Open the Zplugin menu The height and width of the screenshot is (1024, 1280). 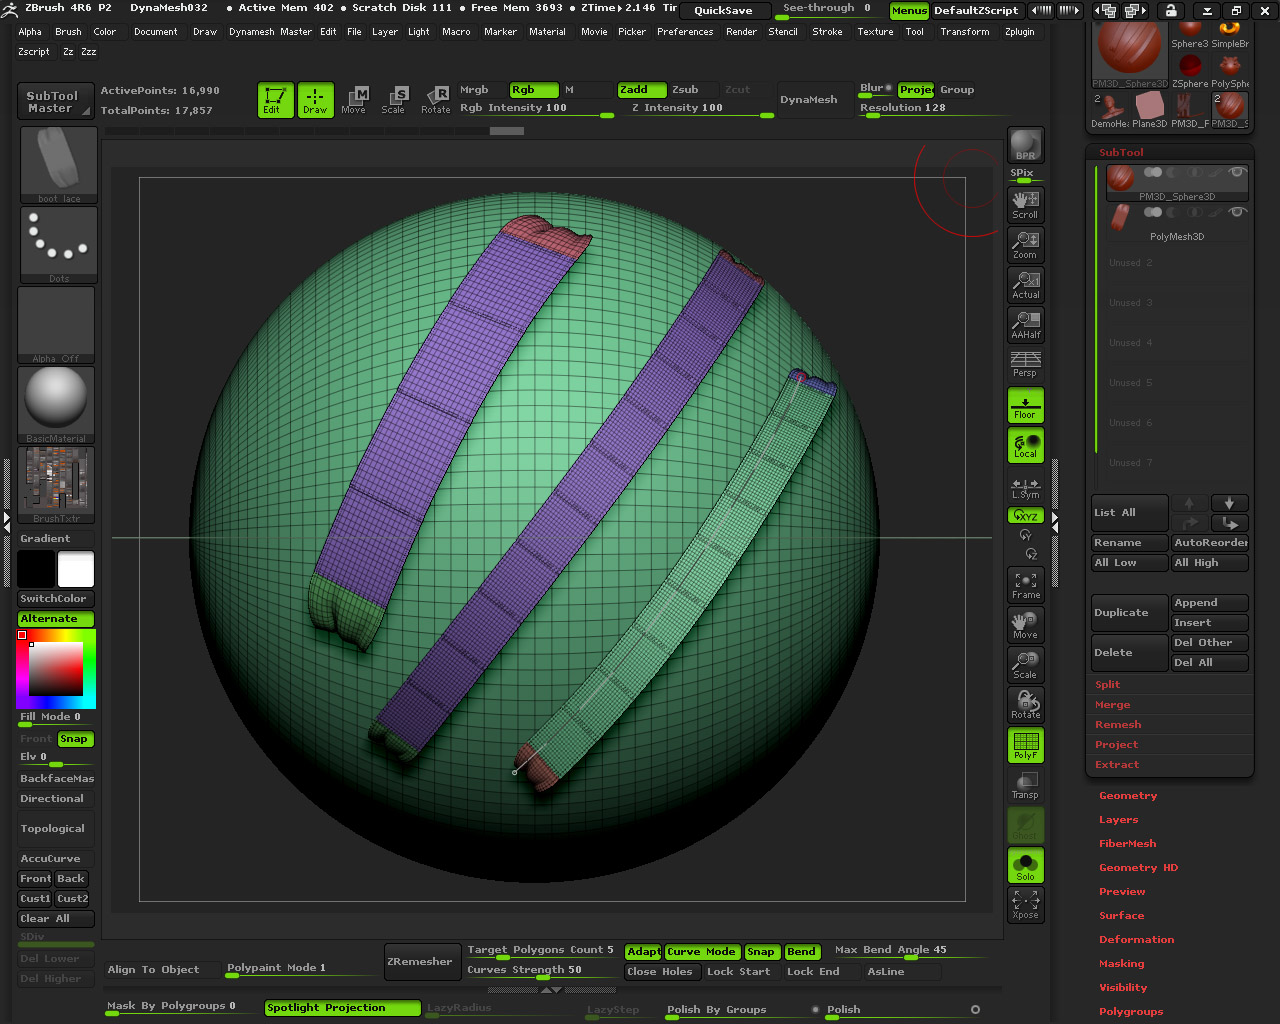[1020, 31]
